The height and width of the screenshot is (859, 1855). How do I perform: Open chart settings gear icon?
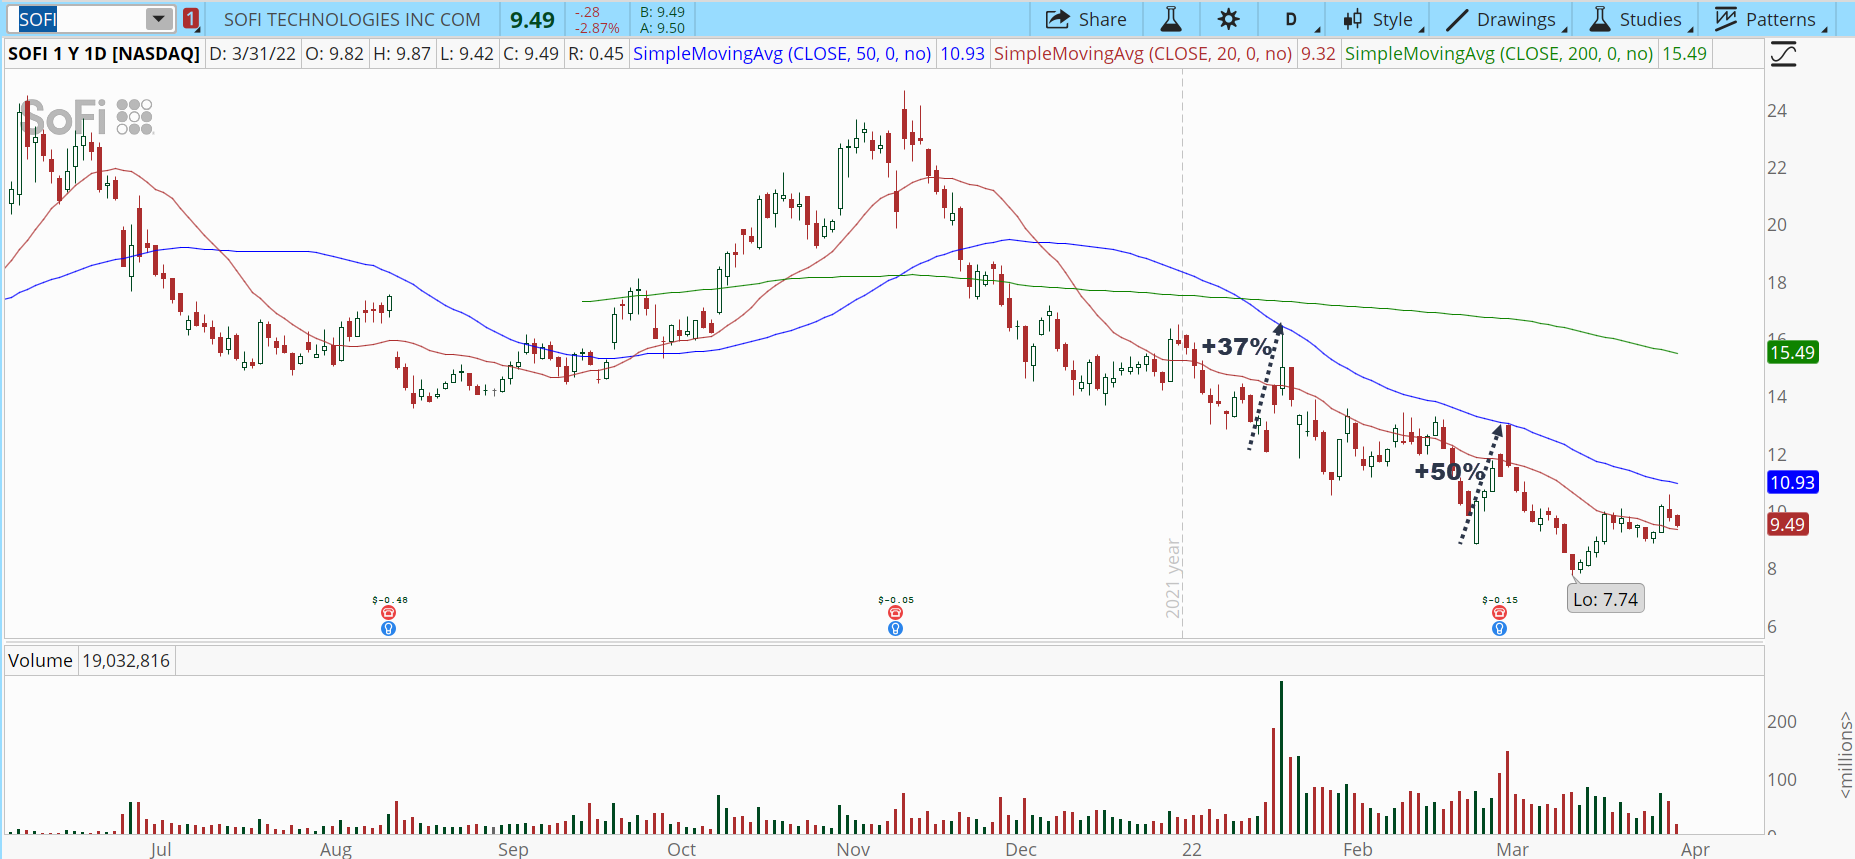point(1228,19)
